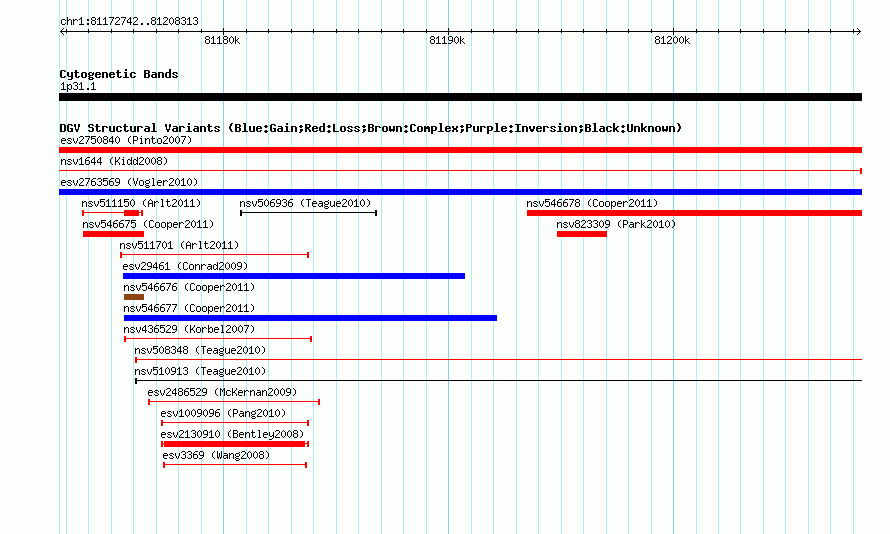
Task: Click the nsv546676 (Cooper2011) label
Action: [x=189, y=287]
